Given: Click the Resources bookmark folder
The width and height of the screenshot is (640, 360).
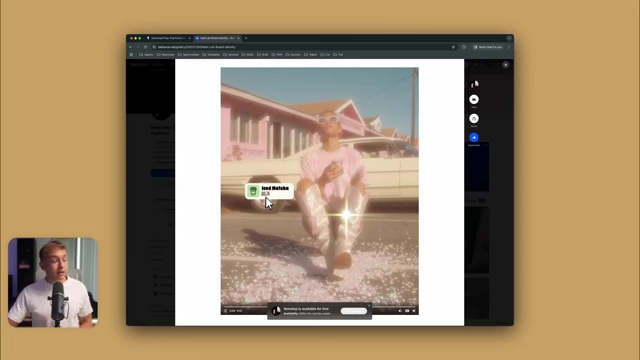Looking at the screenshot, I should click(x=166, y=54).
